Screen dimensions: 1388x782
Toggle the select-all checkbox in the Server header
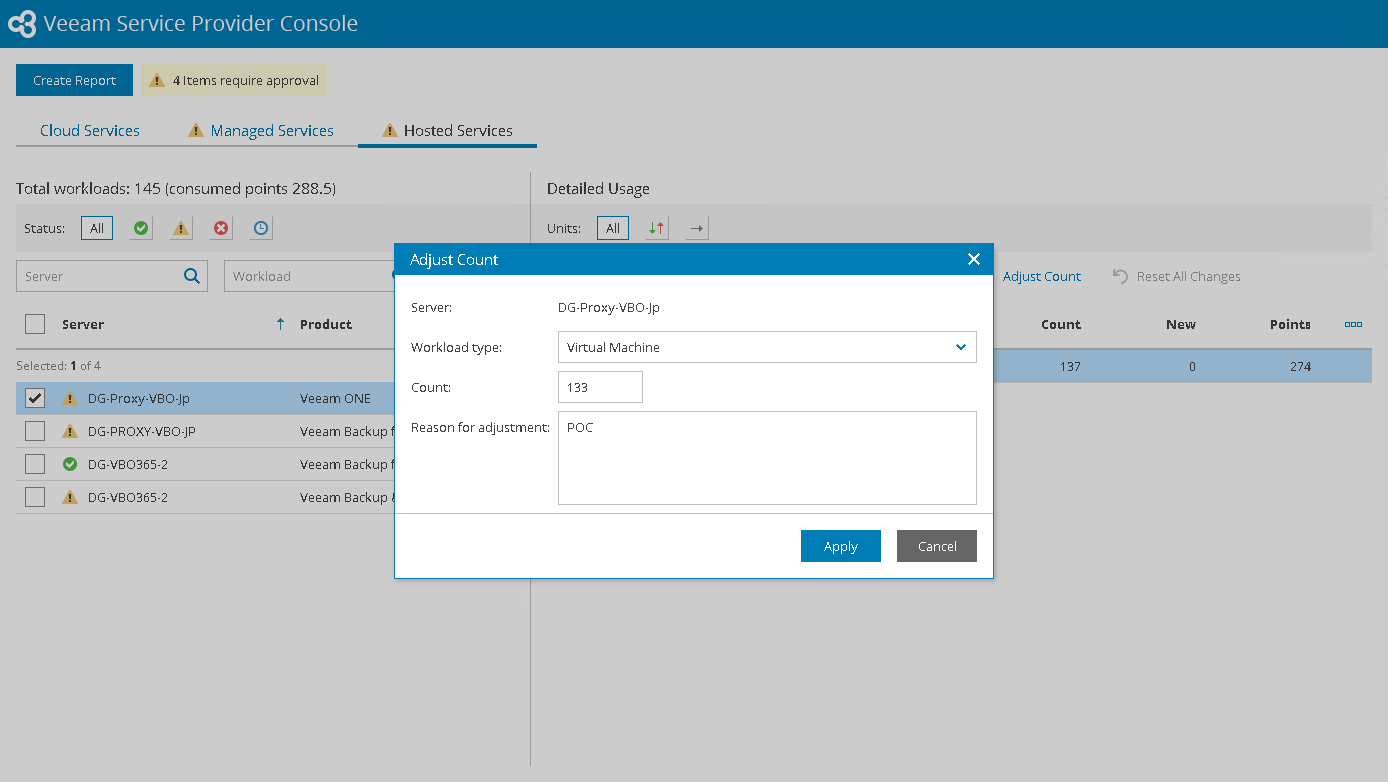[35, 324]
